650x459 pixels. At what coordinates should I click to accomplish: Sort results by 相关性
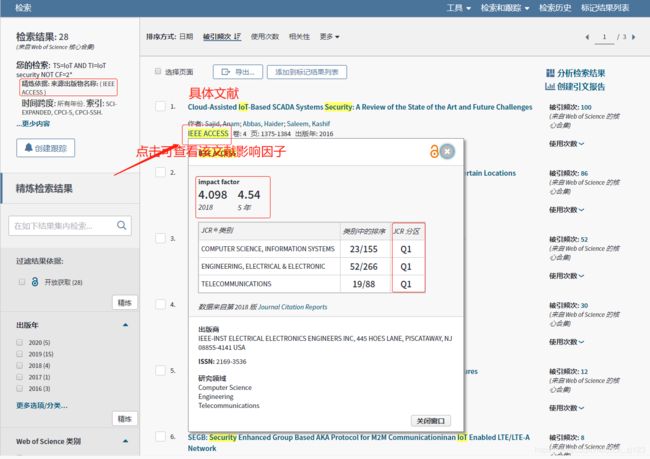tap(299, 37)
